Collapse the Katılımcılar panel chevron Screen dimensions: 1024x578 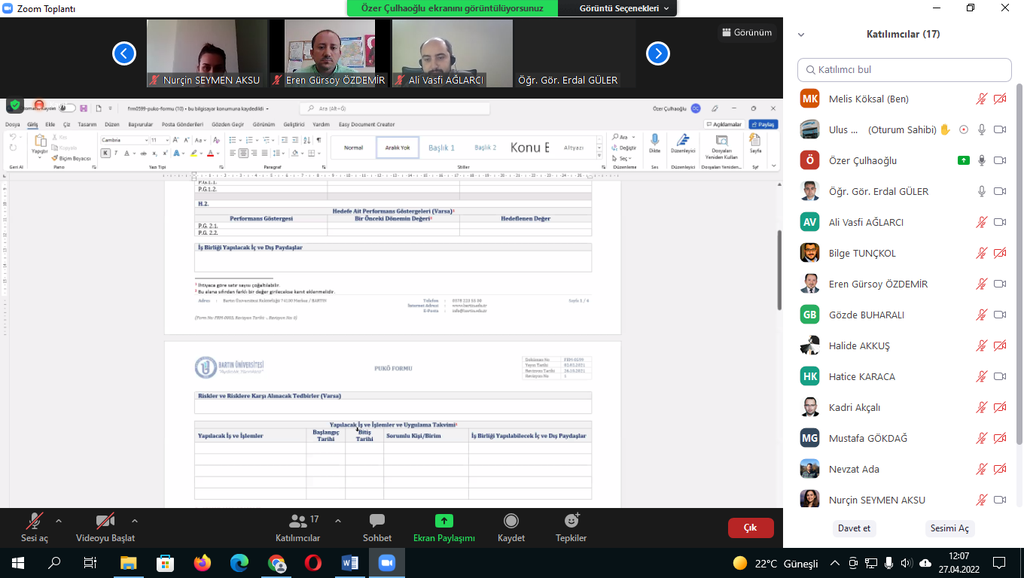pos(800,34)
